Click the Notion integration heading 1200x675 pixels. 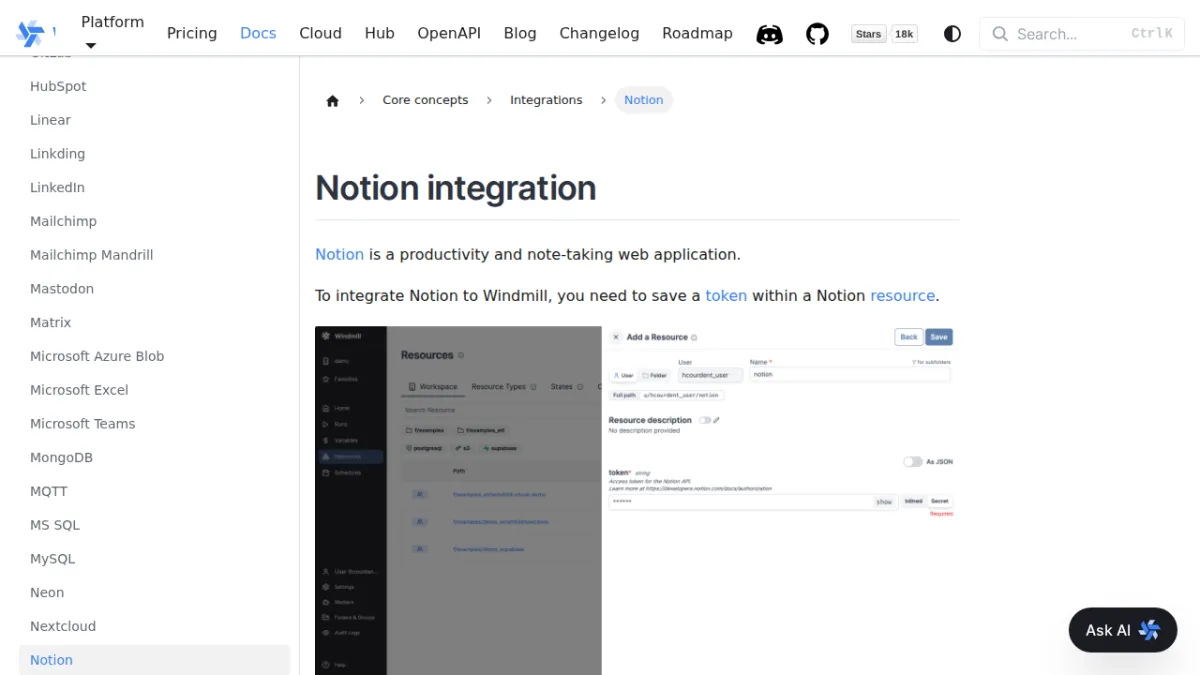pos(456,188)
